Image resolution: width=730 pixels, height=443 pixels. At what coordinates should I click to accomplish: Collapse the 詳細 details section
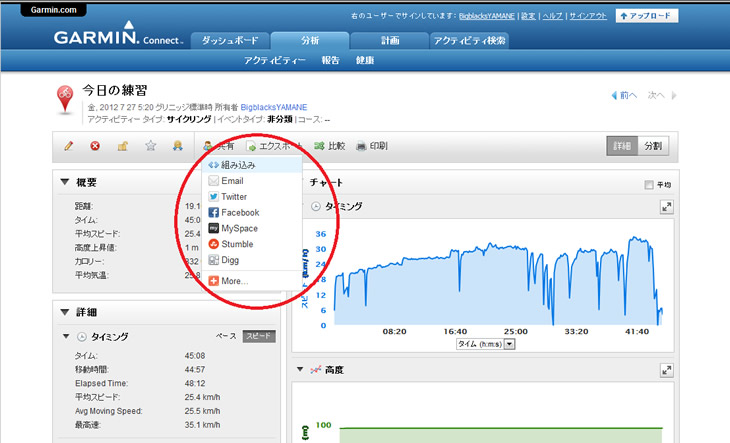pyautogui.click(x=65, y=312)
